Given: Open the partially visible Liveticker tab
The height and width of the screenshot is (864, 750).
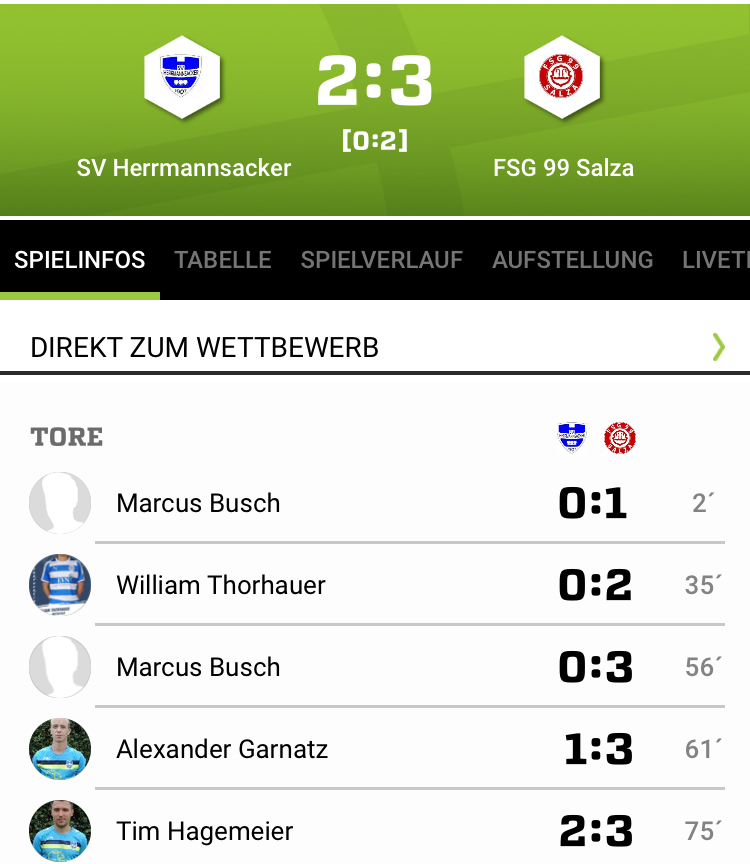Looking at the screenshot, I should tap(715, 260).
